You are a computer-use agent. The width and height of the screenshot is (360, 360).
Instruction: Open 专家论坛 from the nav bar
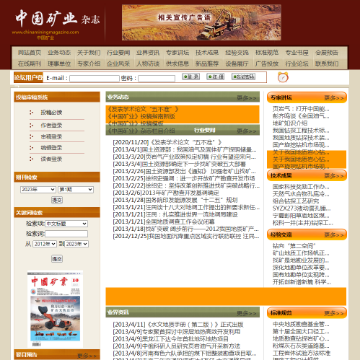tap(177, 53)
